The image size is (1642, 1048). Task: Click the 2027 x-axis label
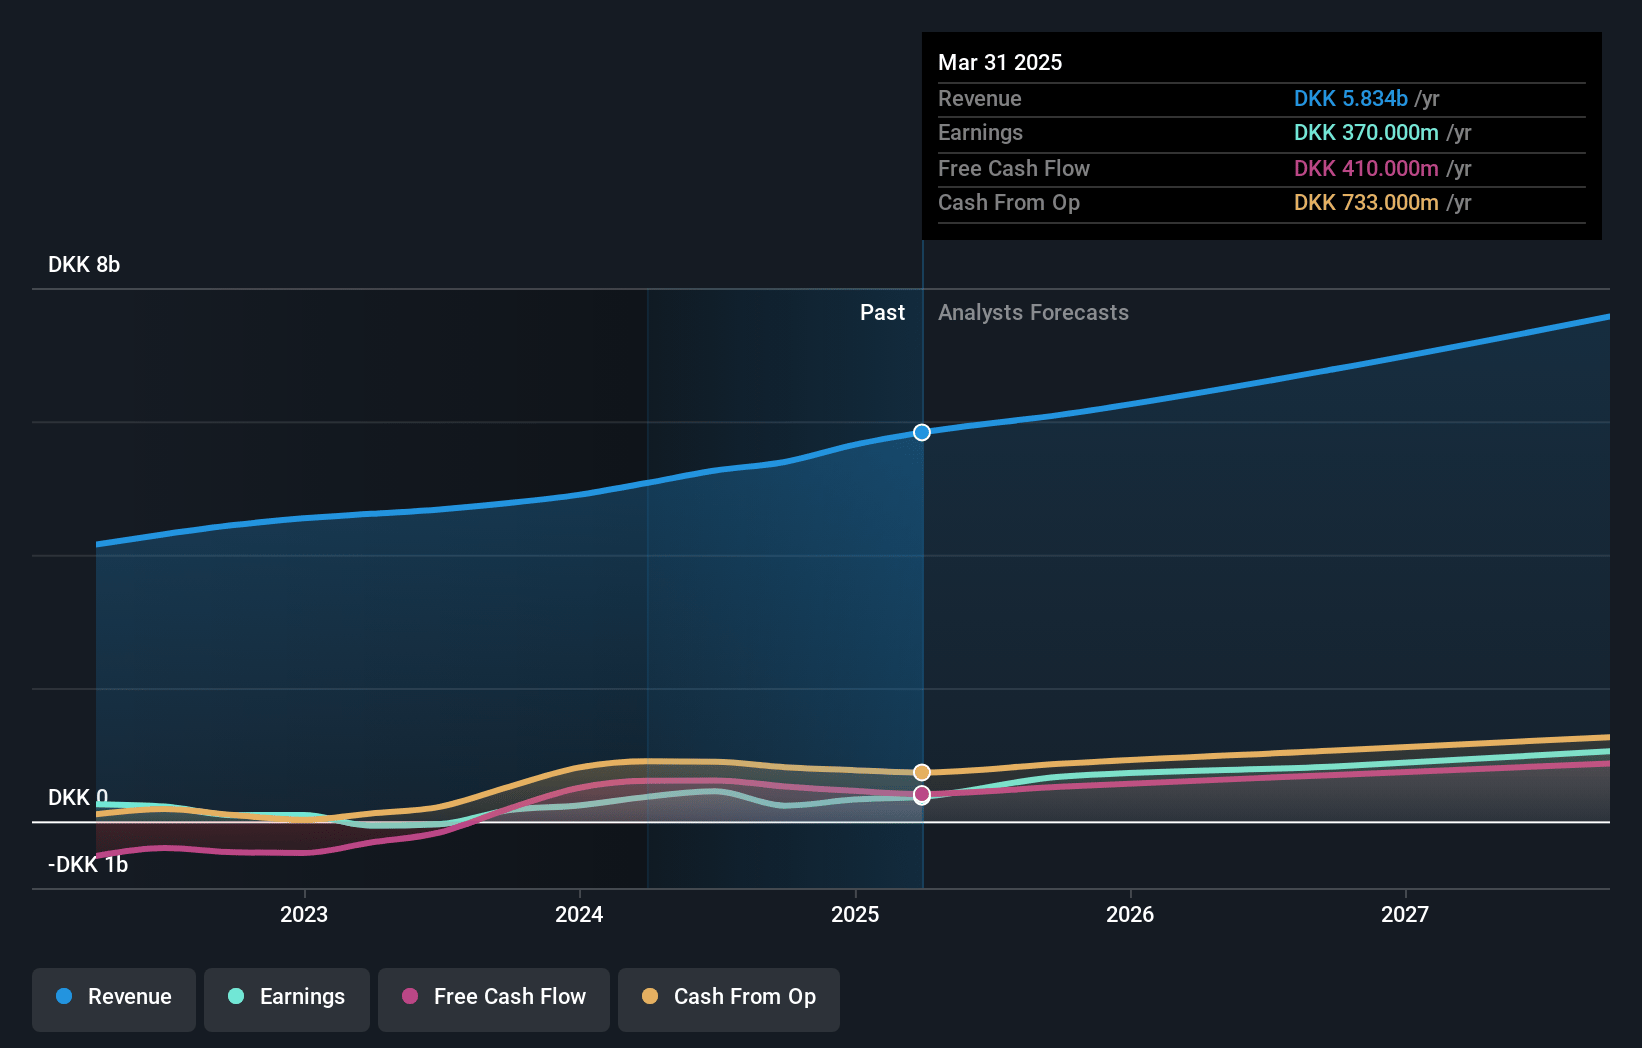(1405, 914)
